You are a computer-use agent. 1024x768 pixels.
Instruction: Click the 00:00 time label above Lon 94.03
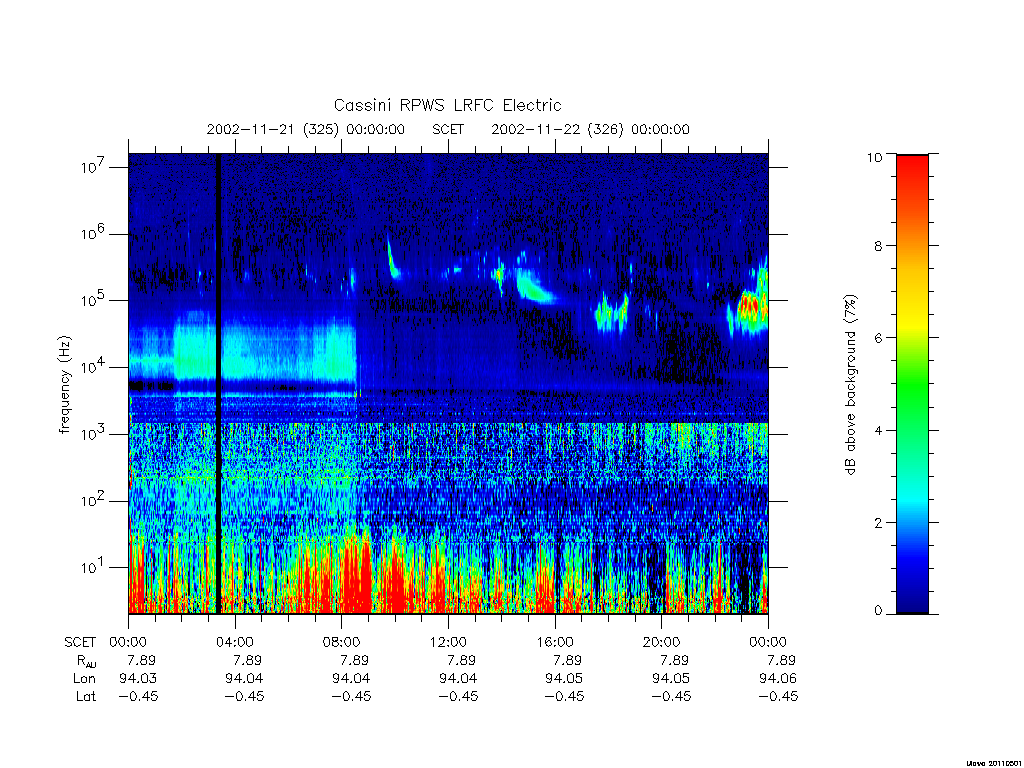[x=128, y=642]
